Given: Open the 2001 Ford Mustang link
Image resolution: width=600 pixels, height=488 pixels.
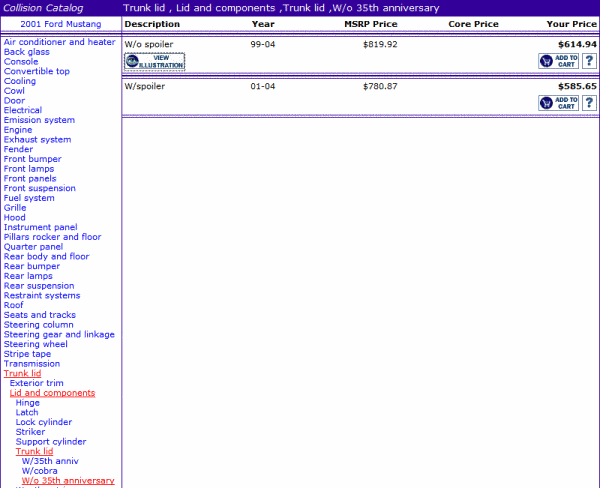Looking at the screenshot, I should click(61, 24).
